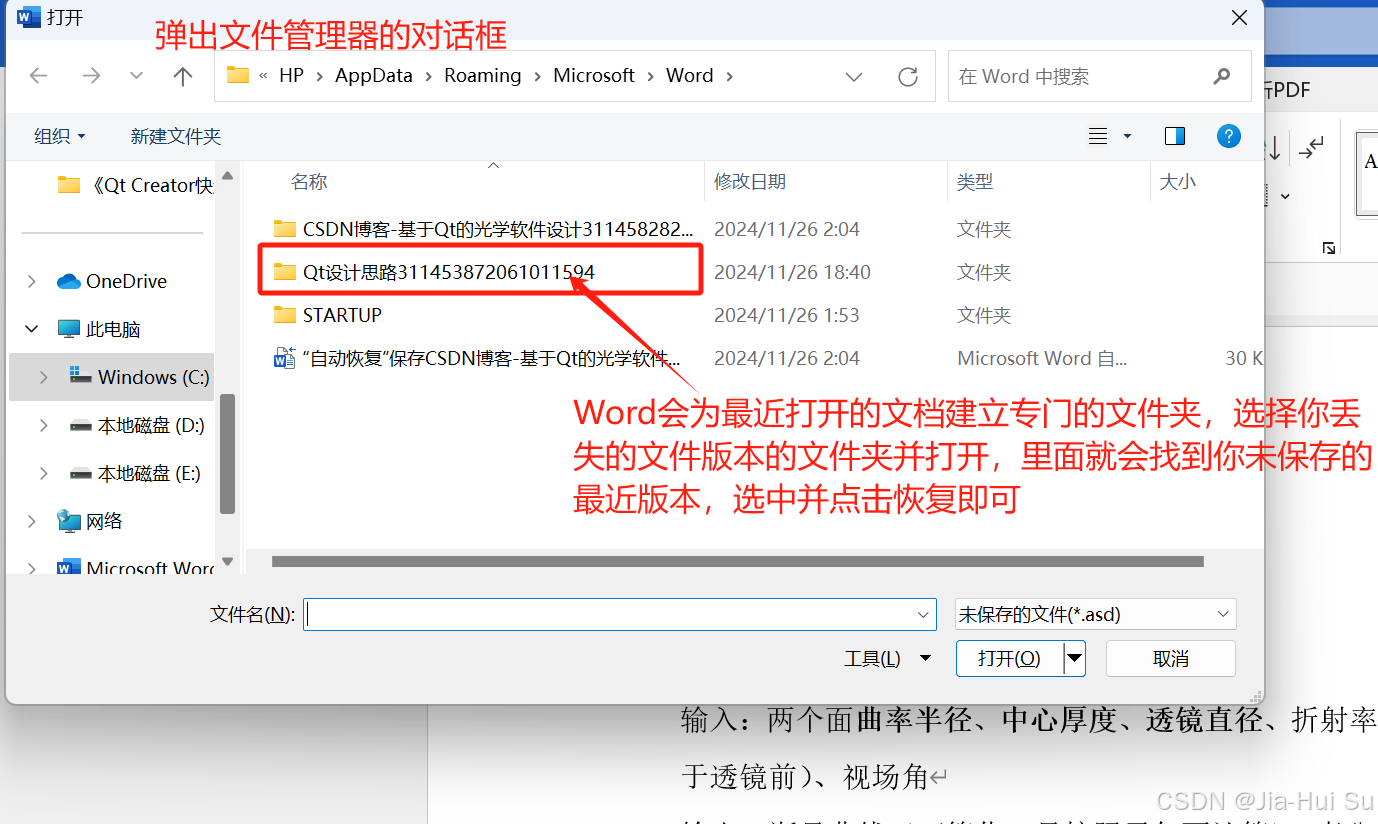This screenshot has height=824, width=1378.
Task: Expand Windows (C:) drive node
Action: pyautogui.click(x=43, y=377)
